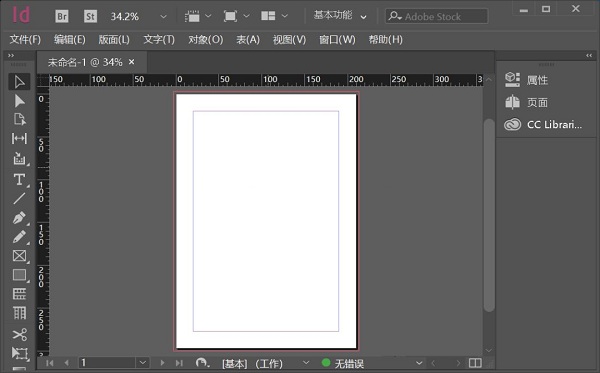Collapse the right panel dock arrows
The image size is (600, 373).
(x=589, y=55)
